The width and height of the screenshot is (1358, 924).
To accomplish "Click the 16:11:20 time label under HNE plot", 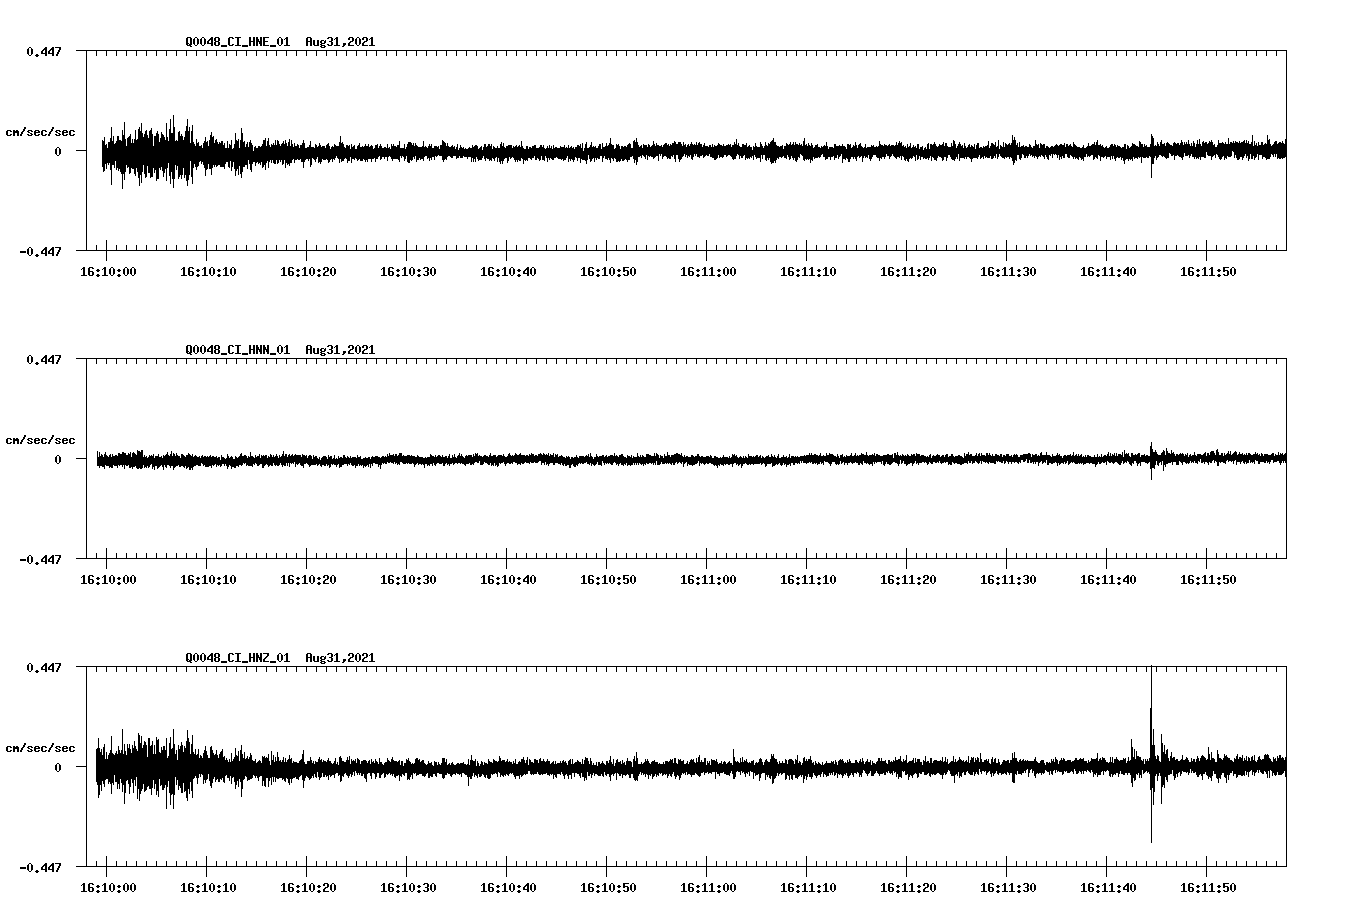I will tap(908, 272).
